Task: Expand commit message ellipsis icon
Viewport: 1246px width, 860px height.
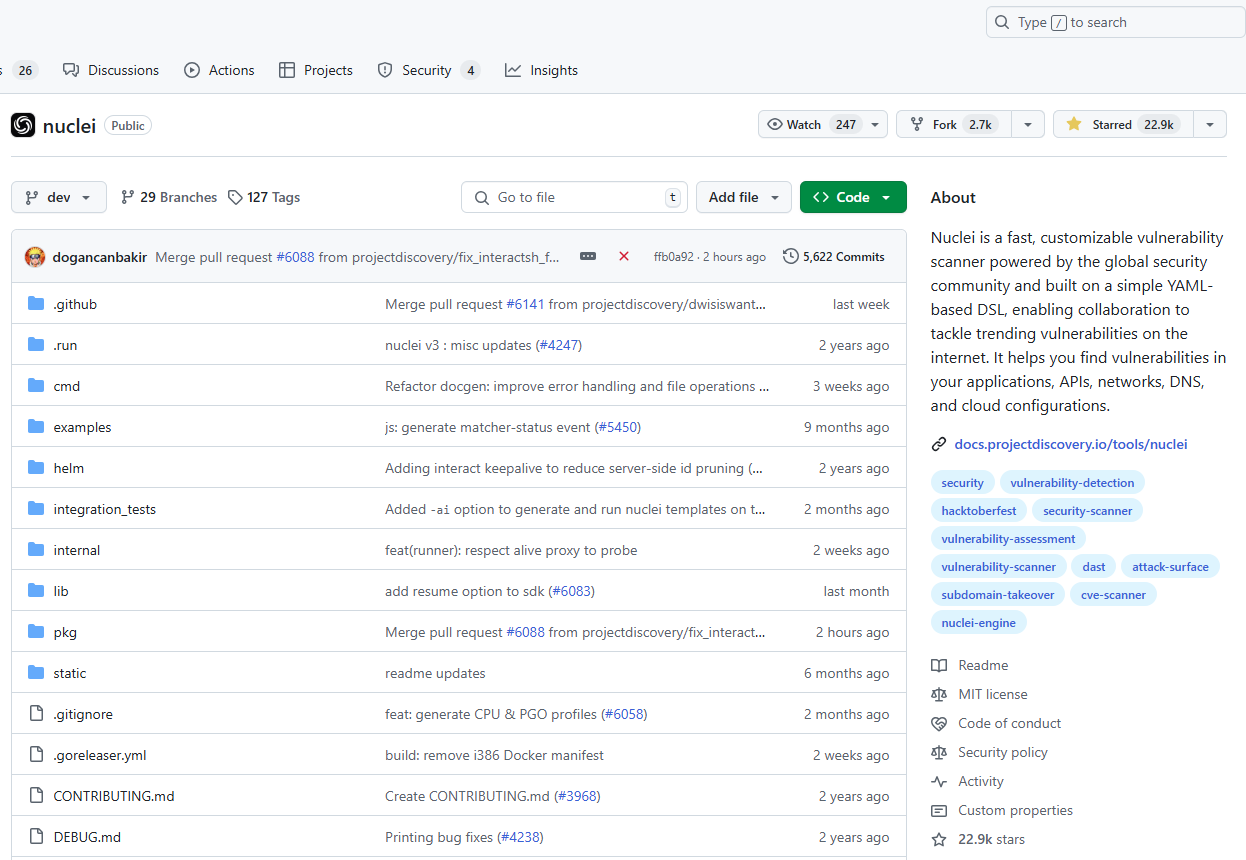Action: tap(588, 257)
